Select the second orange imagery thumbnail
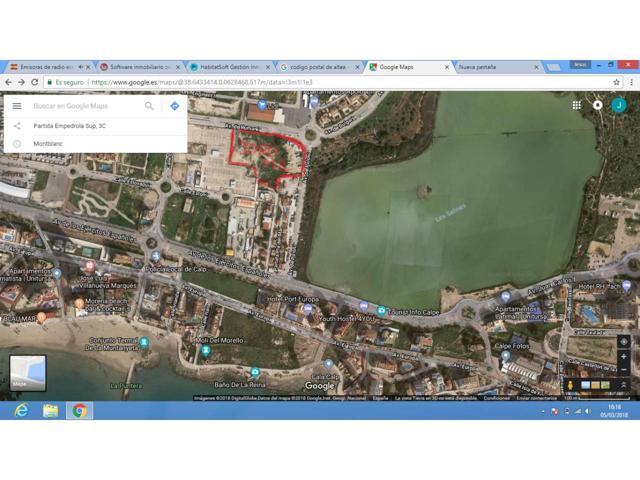The width and height of the screenshot is (640, 480). pos(596,385)
